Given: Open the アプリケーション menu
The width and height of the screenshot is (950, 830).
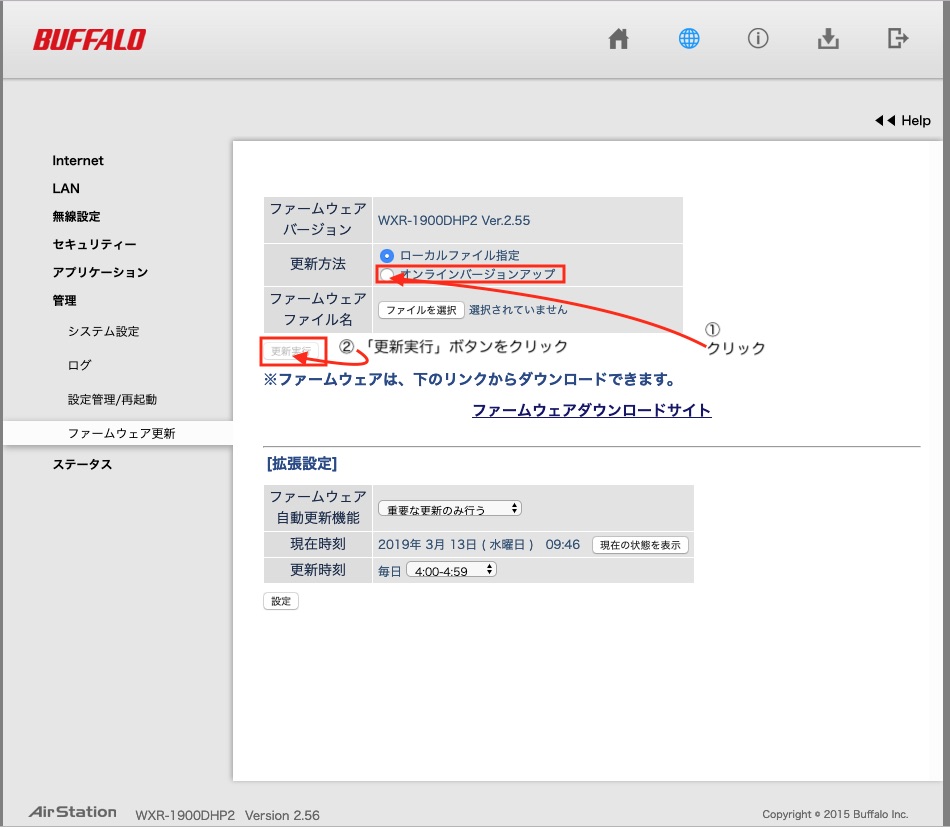Looking at the screenshot, I should pyautogui.click(x=100, y=272).
